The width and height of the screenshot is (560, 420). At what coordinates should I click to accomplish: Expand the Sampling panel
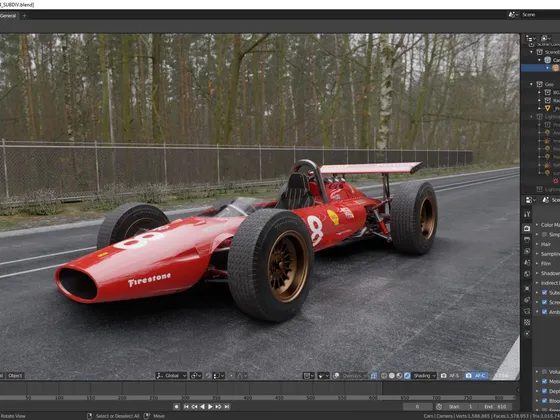pos(548,254)
